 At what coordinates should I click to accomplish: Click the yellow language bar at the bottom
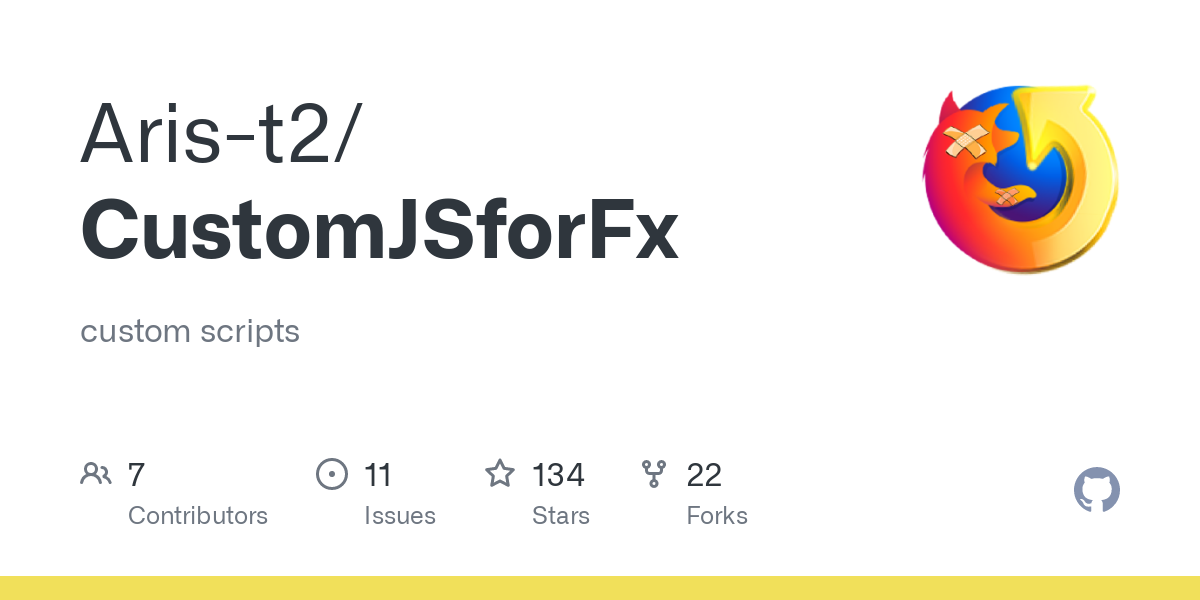click(600, 588)
